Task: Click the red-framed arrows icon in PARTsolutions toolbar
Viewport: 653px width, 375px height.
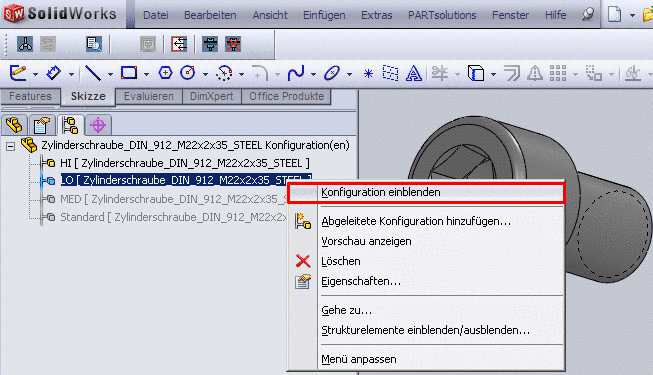Action: (x=179, y=44)
